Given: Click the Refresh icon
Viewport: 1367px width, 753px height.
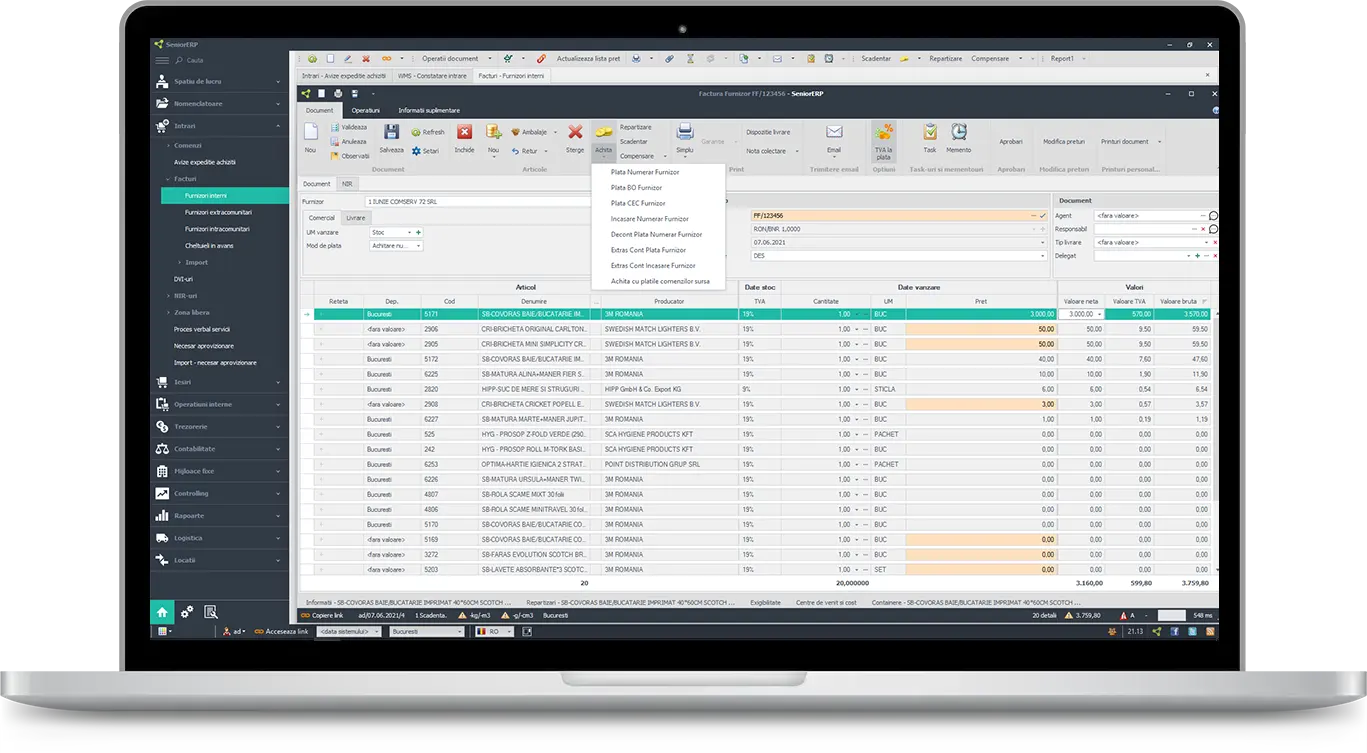Looking at the screenshot, I should point(416,132).
